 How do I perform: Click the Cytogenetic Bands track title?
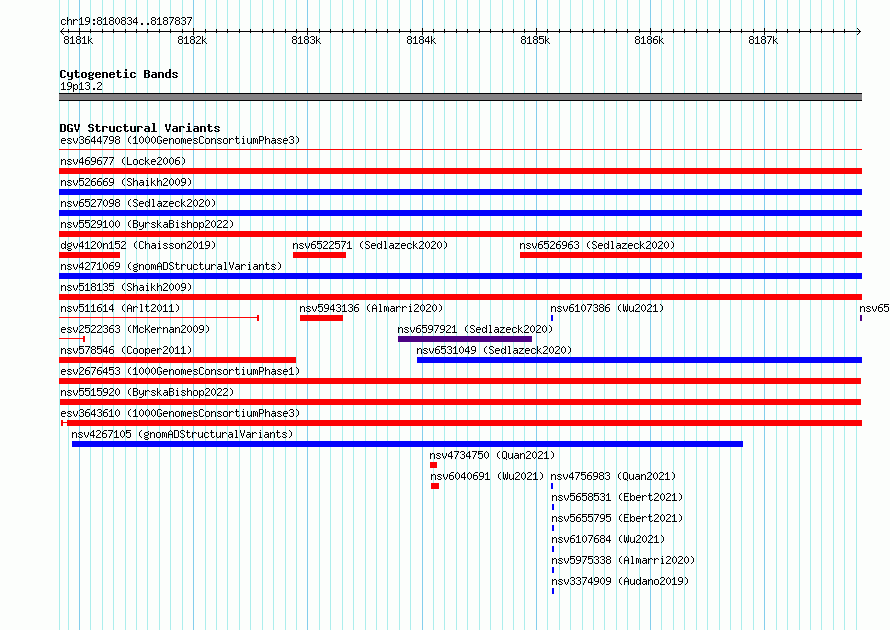pyautogui.click(x=119, y=74)
